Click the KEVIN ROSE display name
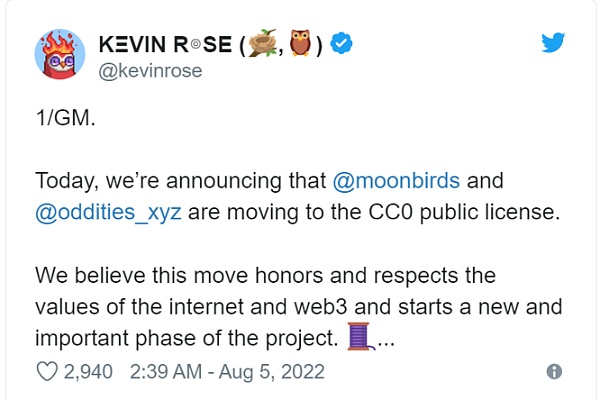This screenshot has height=401, width=600. 165,45
